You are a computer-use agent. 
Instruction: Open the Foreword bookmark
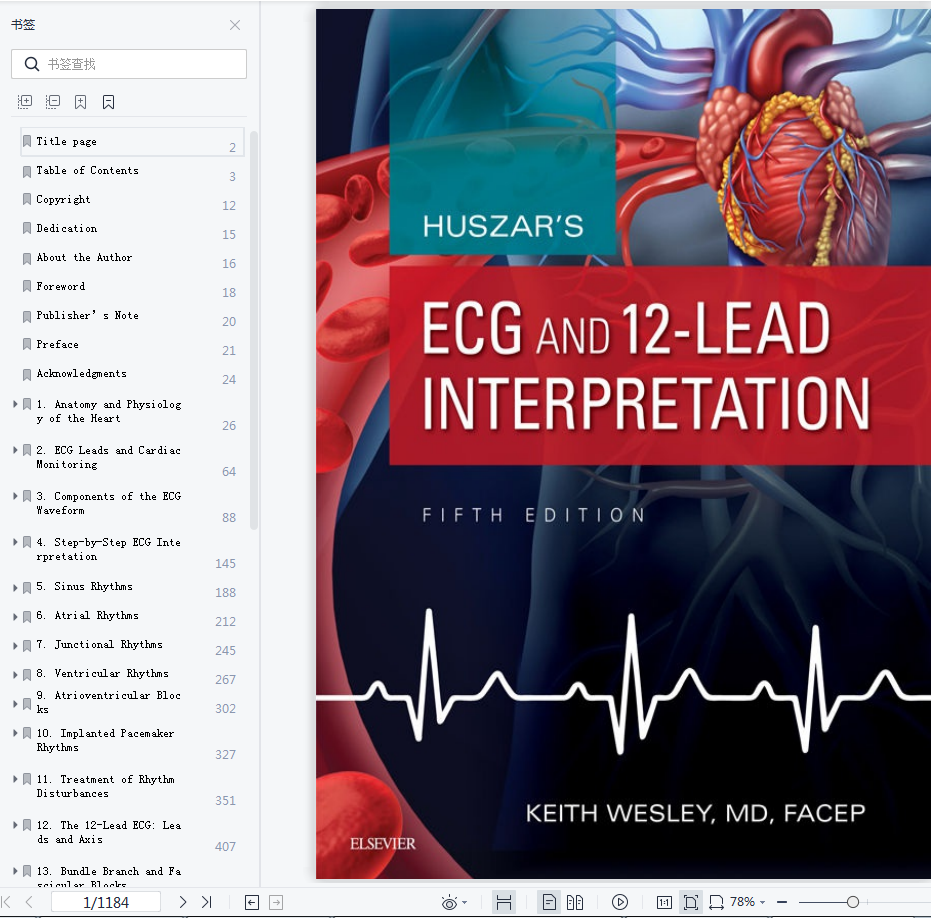click(x=132, y=287)
